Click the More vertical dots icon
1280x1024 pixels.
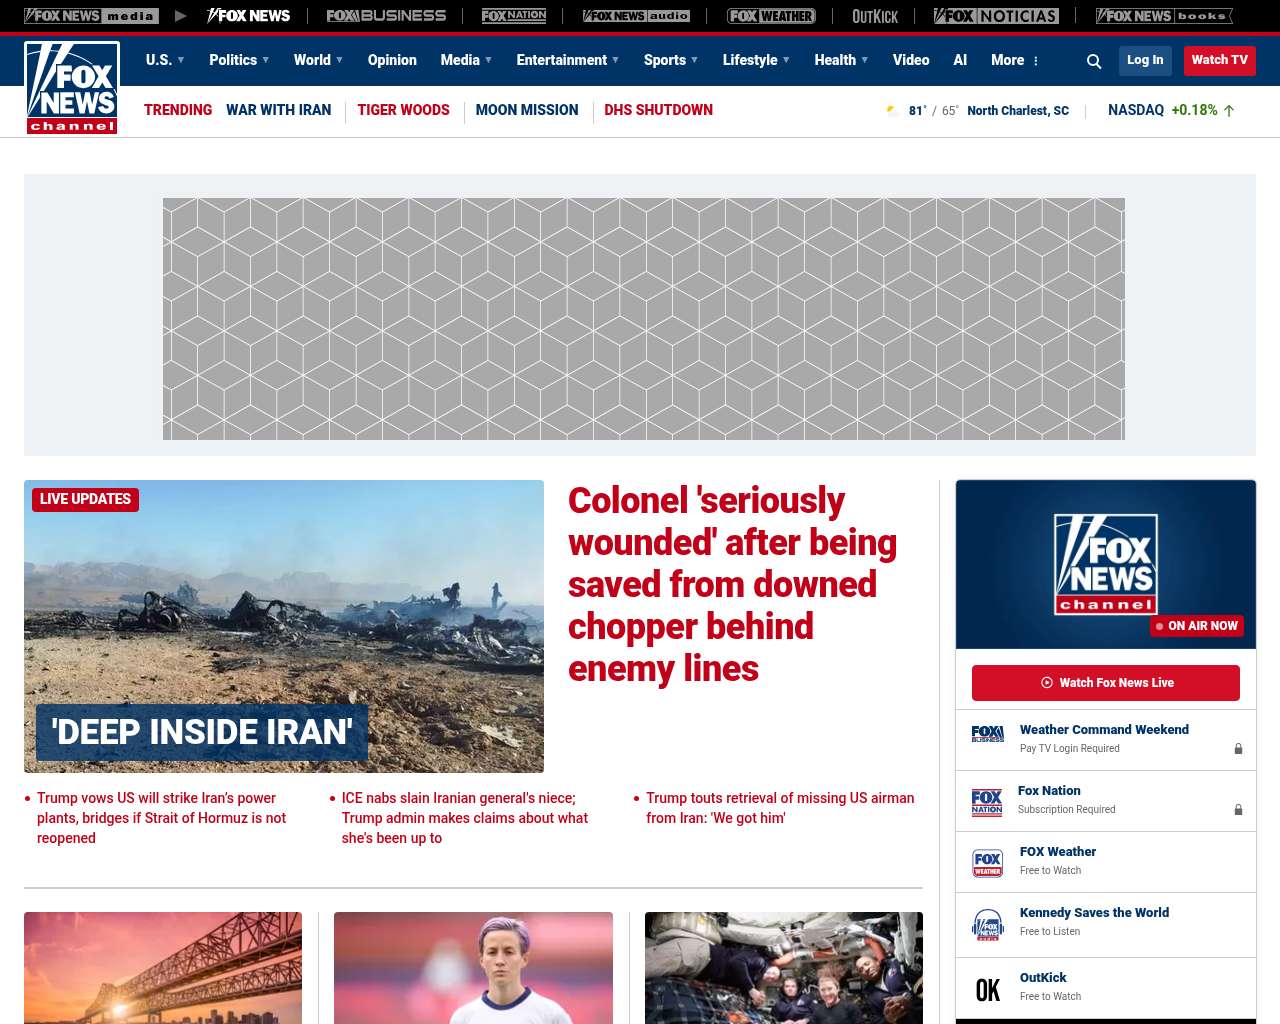coord(1036,61)
